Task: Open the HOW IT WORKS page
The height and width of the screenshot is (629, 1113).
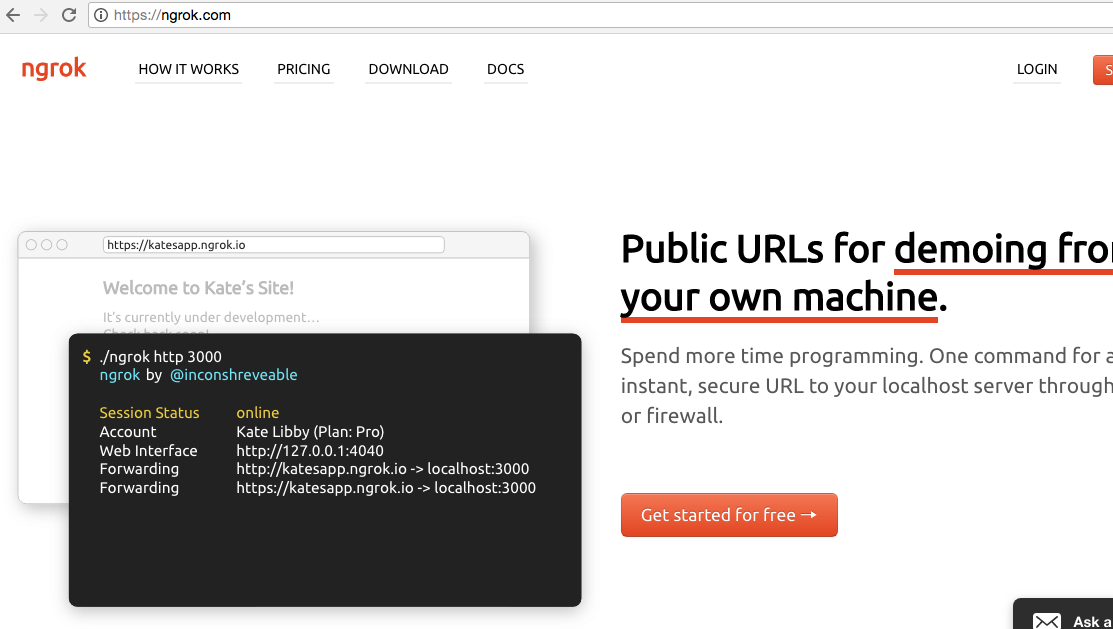Action: [189, 69]
